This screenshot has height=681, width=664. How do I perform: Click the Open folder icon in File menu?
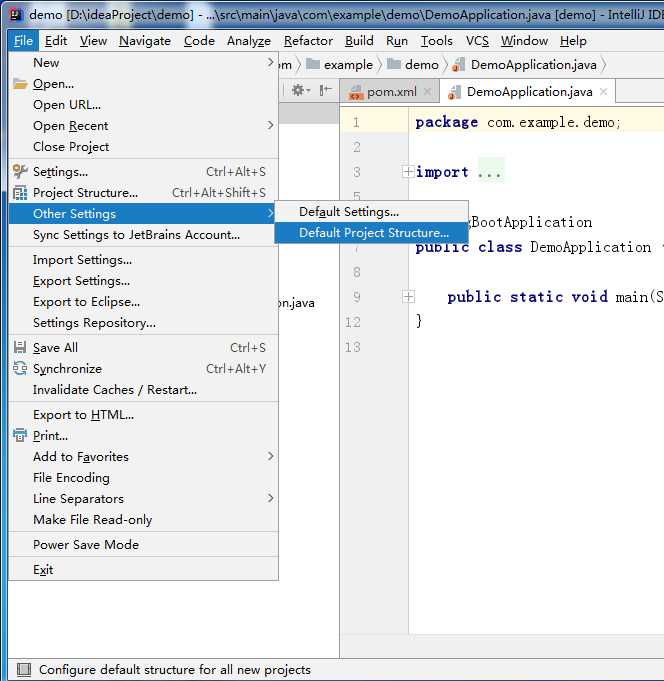(20, 84)
